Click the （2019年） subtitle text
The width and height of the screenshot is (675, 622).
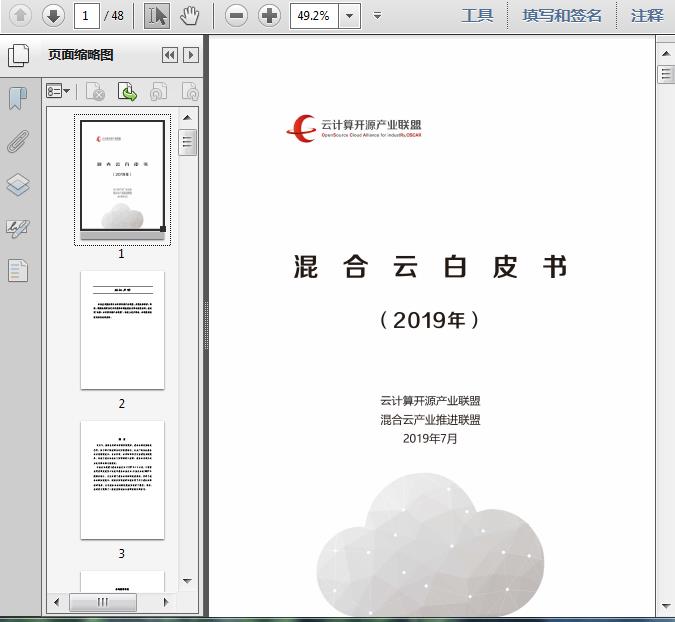(430, 320)
